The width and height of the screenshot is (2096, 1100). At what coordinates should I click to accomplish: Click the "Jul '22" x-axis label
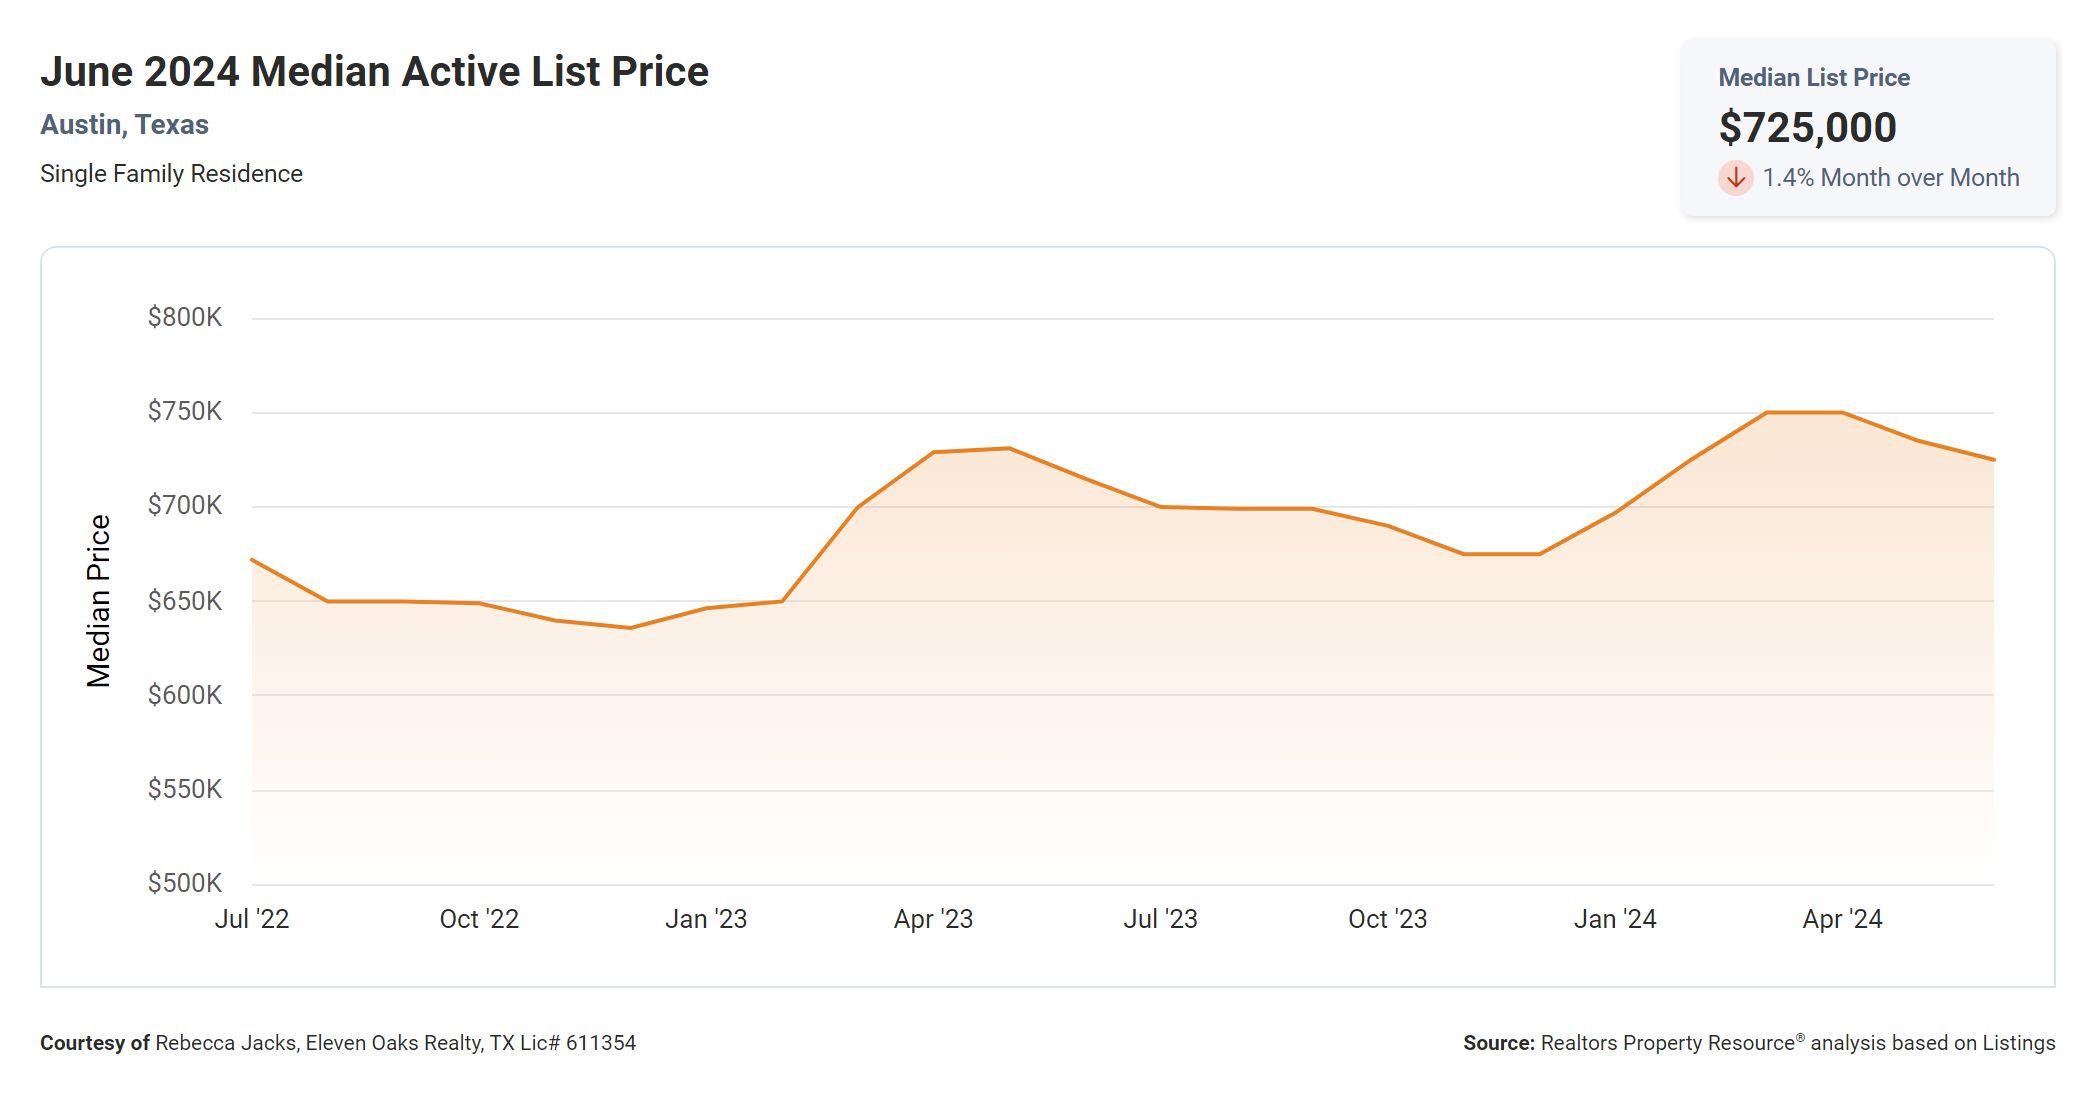[252, 919]
